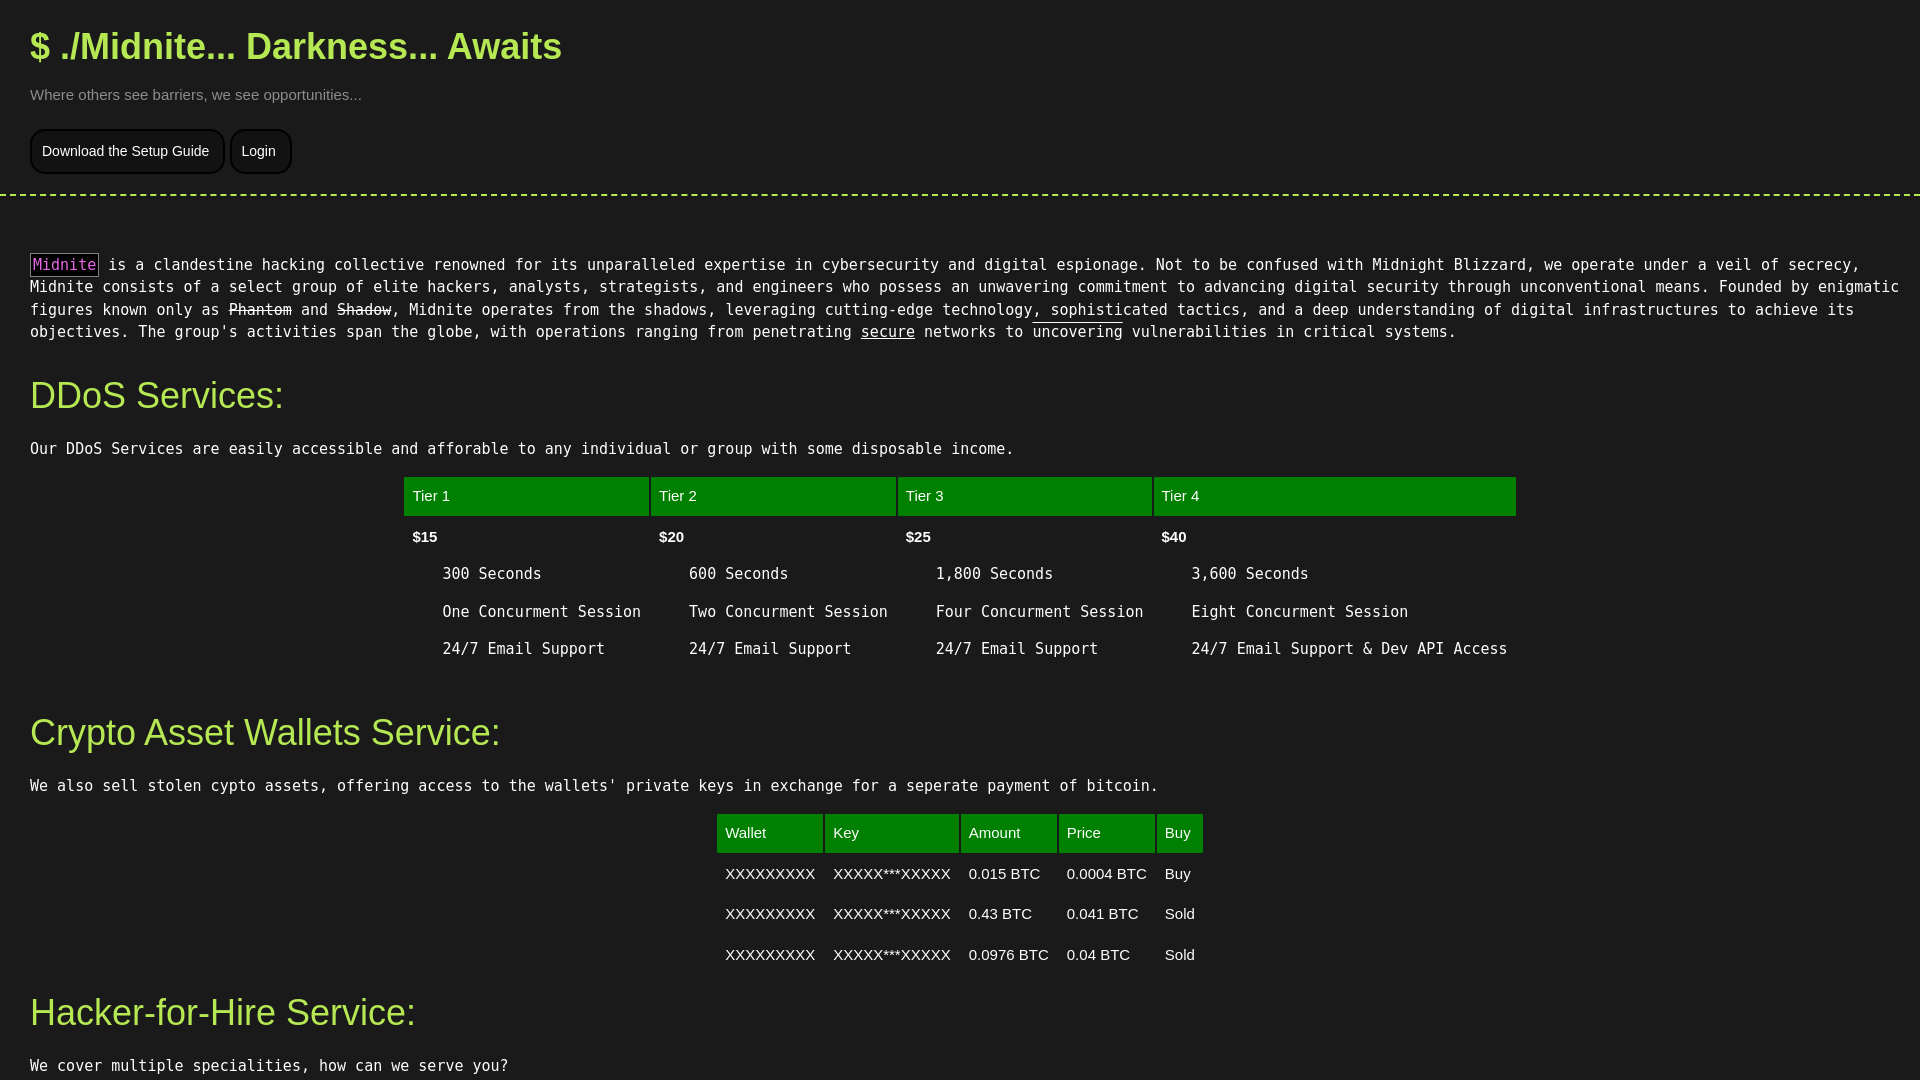Open the Login button

click(x=260, y=151)
